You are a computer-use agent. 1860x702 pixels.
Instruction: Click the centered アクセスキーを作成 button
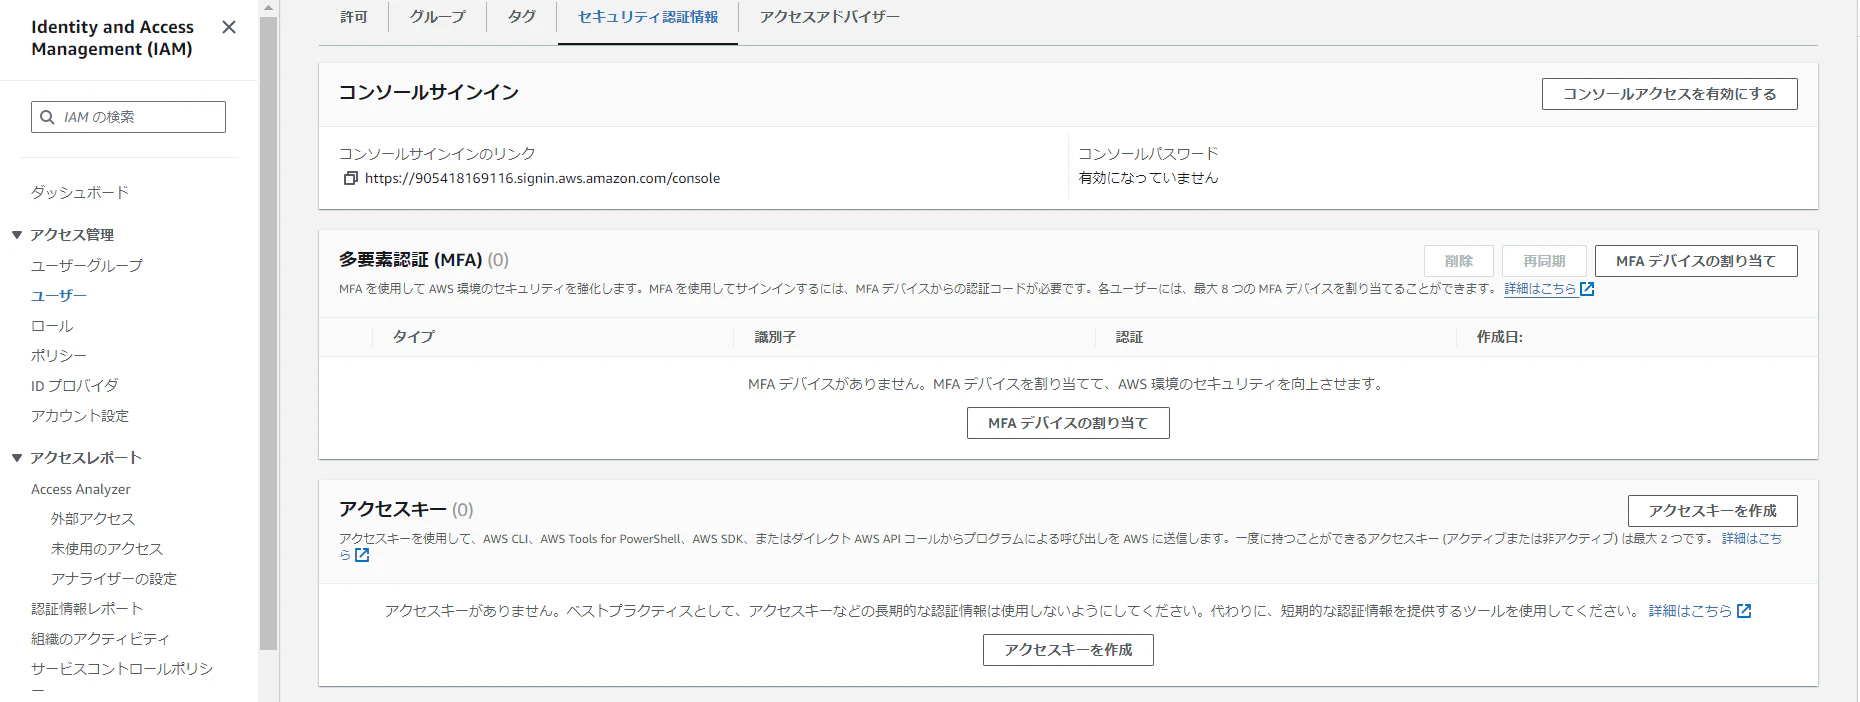[1068, 650]
